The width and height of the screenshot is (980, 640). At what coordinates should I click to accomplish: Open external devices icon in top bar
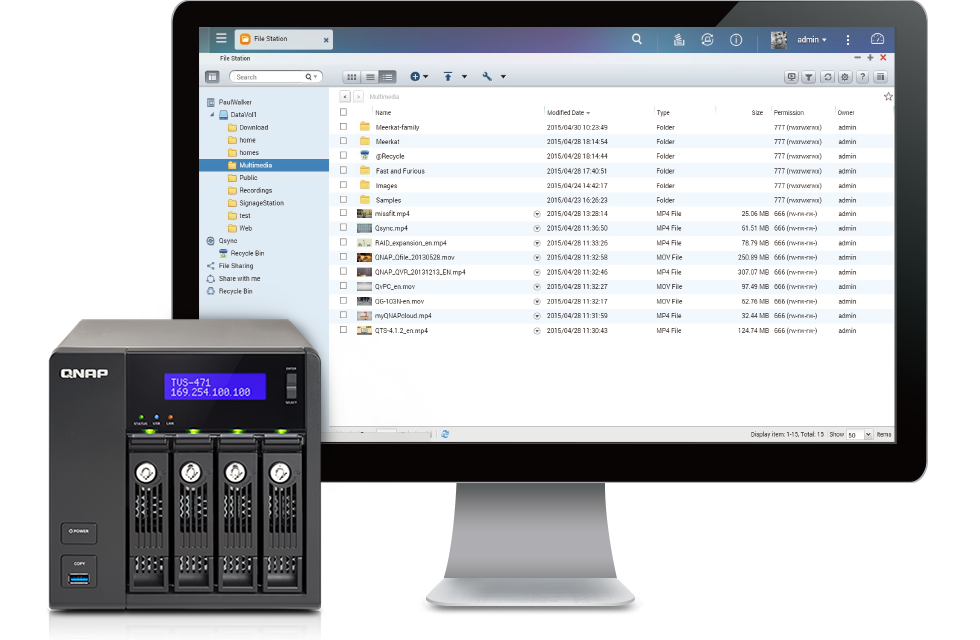707,39
